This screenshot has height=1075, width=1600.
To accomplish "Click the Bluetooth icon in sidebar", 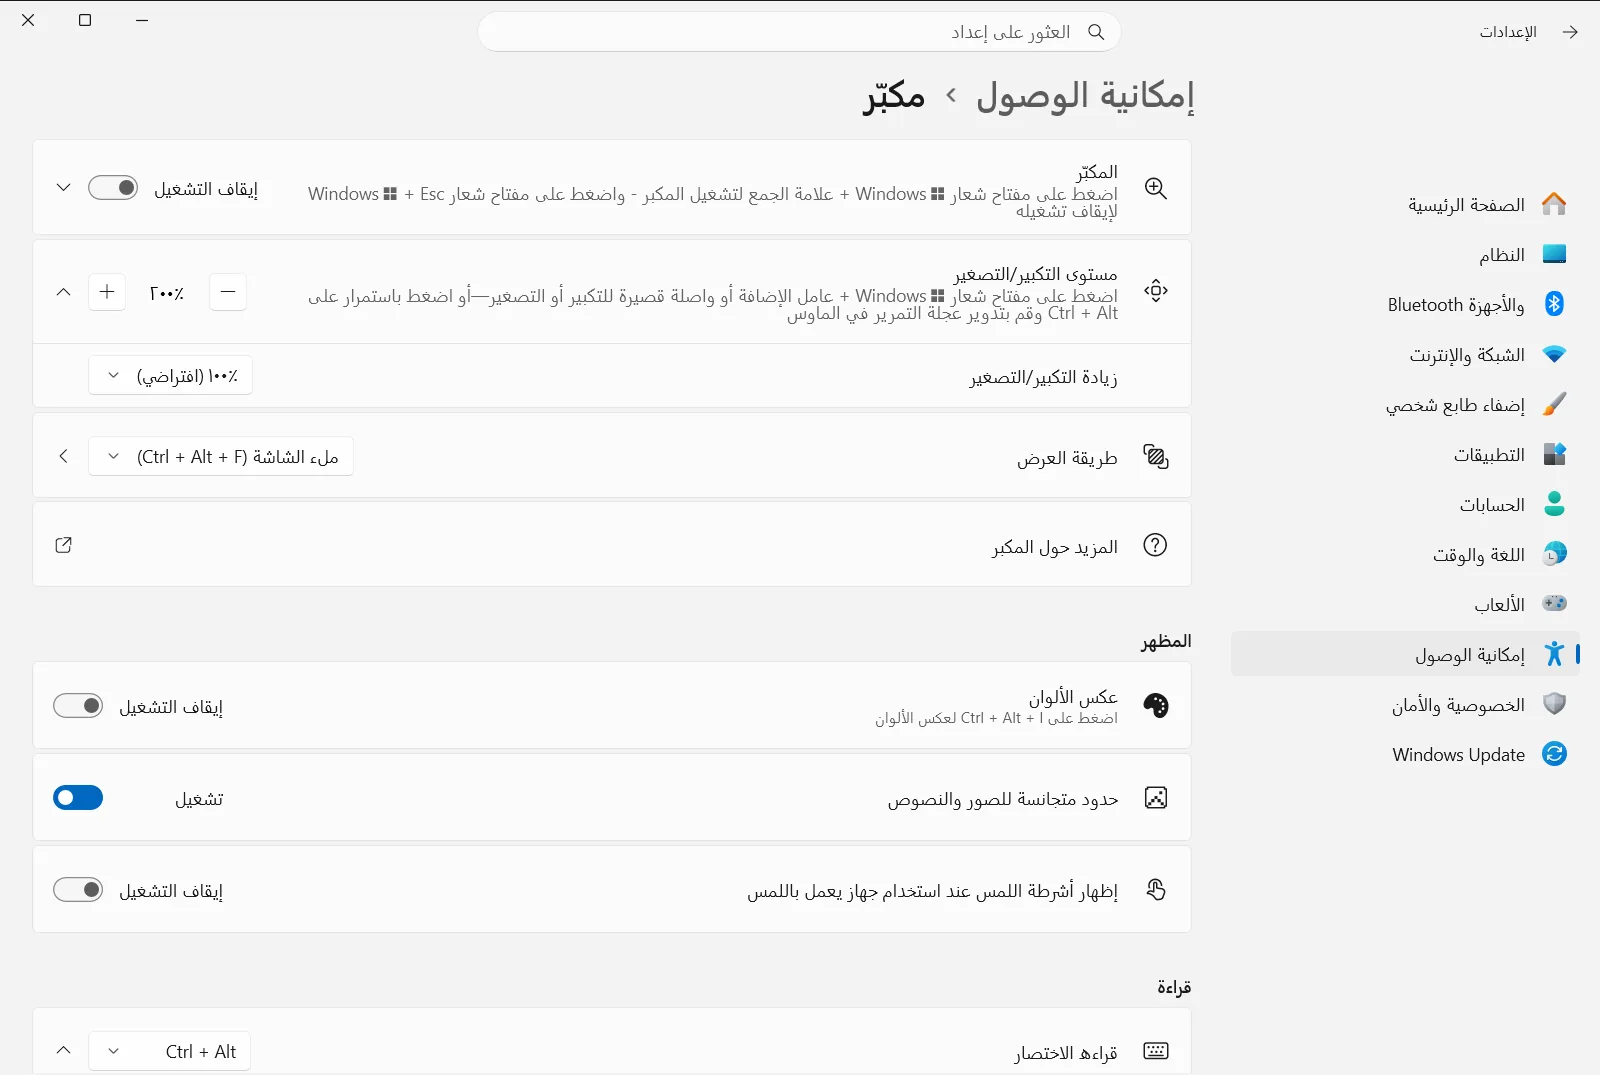I will 1554,304.
